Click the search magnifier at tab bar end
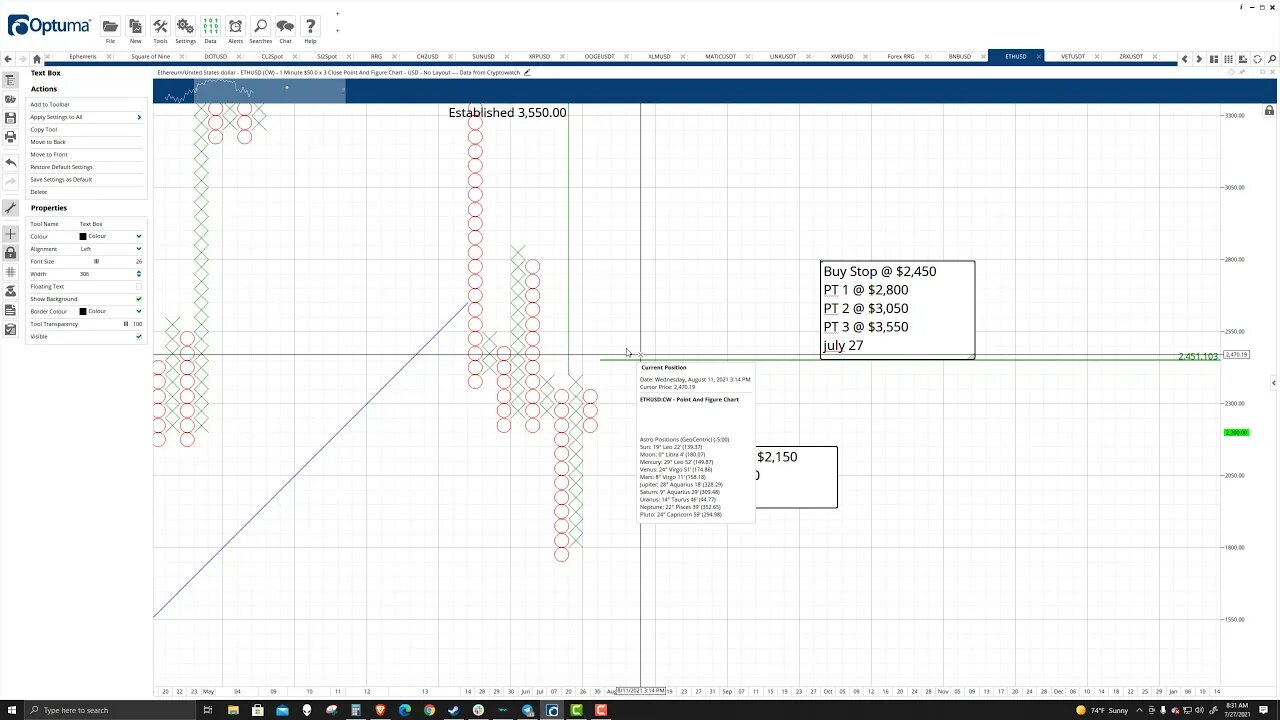The height and width of the screenshot is (720, 1280). (1270, 59)
